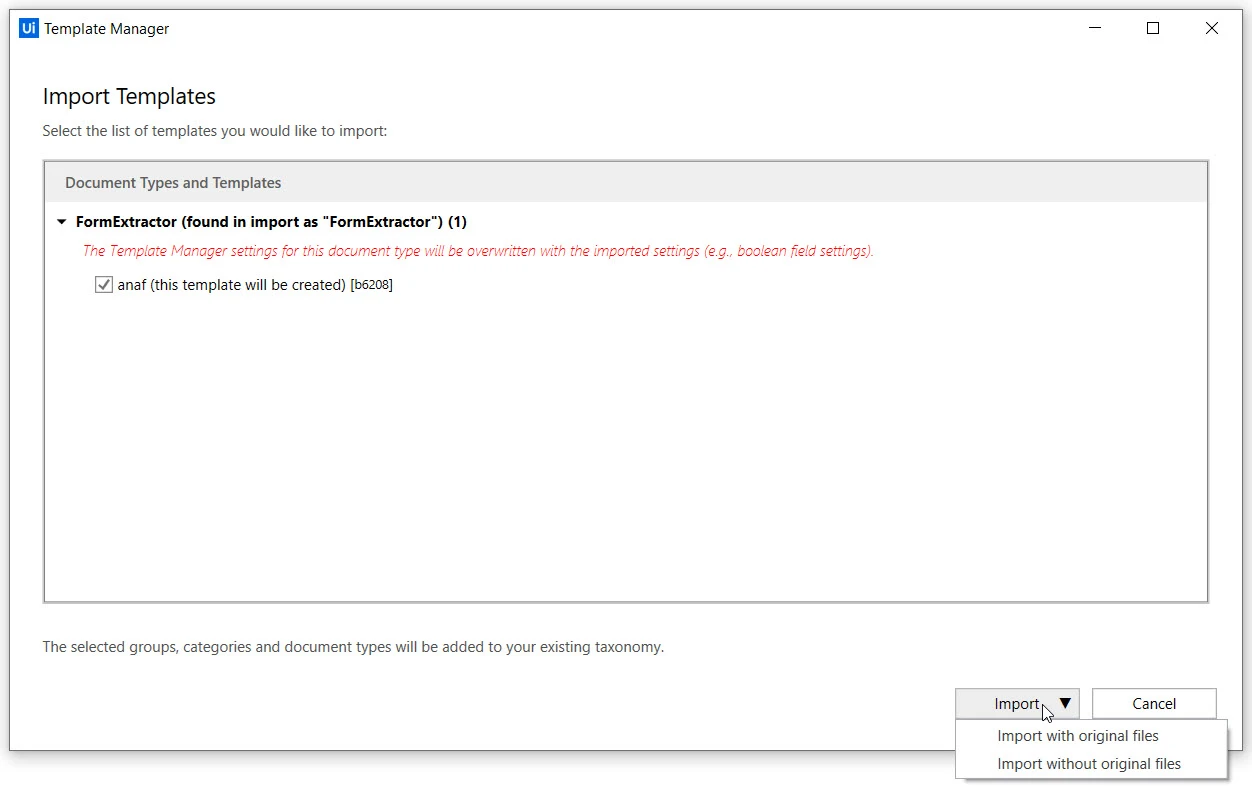Uncheck the anaf template checkbox
Viewport: 1252px width, 792px height.
[x=104, y=285]
